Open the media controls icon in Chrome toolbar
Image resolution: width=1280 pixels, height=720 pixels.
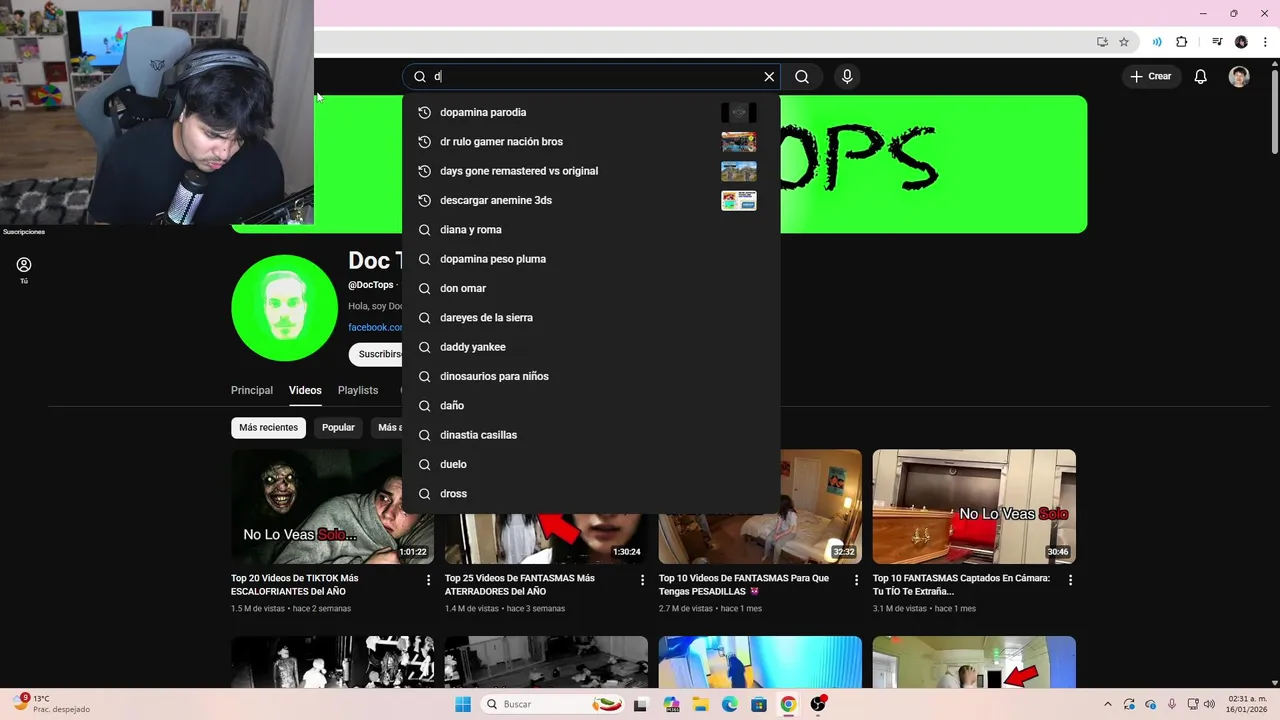click(1217, 42)
